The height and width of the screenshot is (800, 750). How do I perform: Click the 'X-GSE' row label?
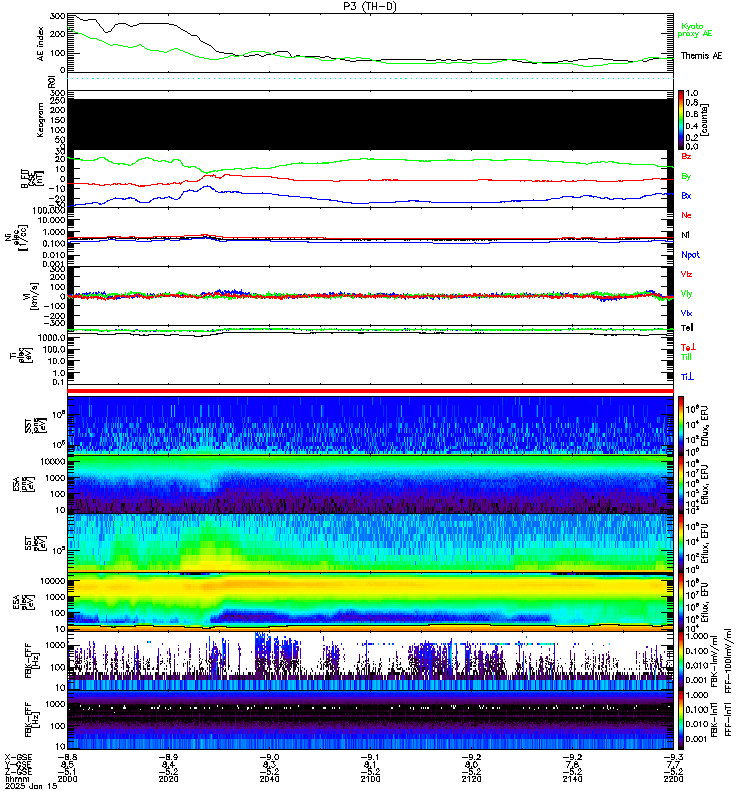coord(18,757)
